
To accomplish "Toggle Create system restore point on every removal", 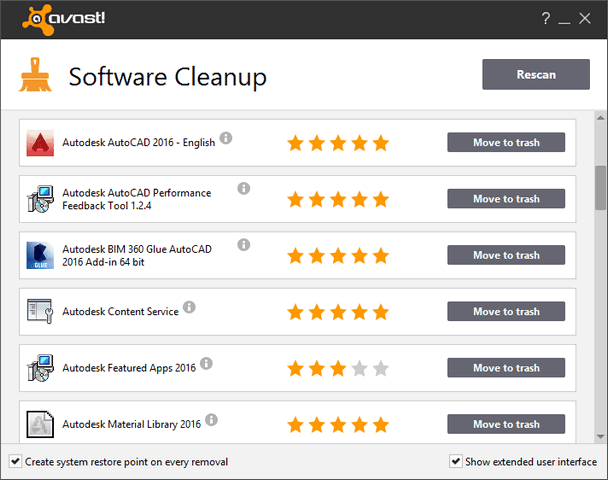I will click(x=15, y=461).
